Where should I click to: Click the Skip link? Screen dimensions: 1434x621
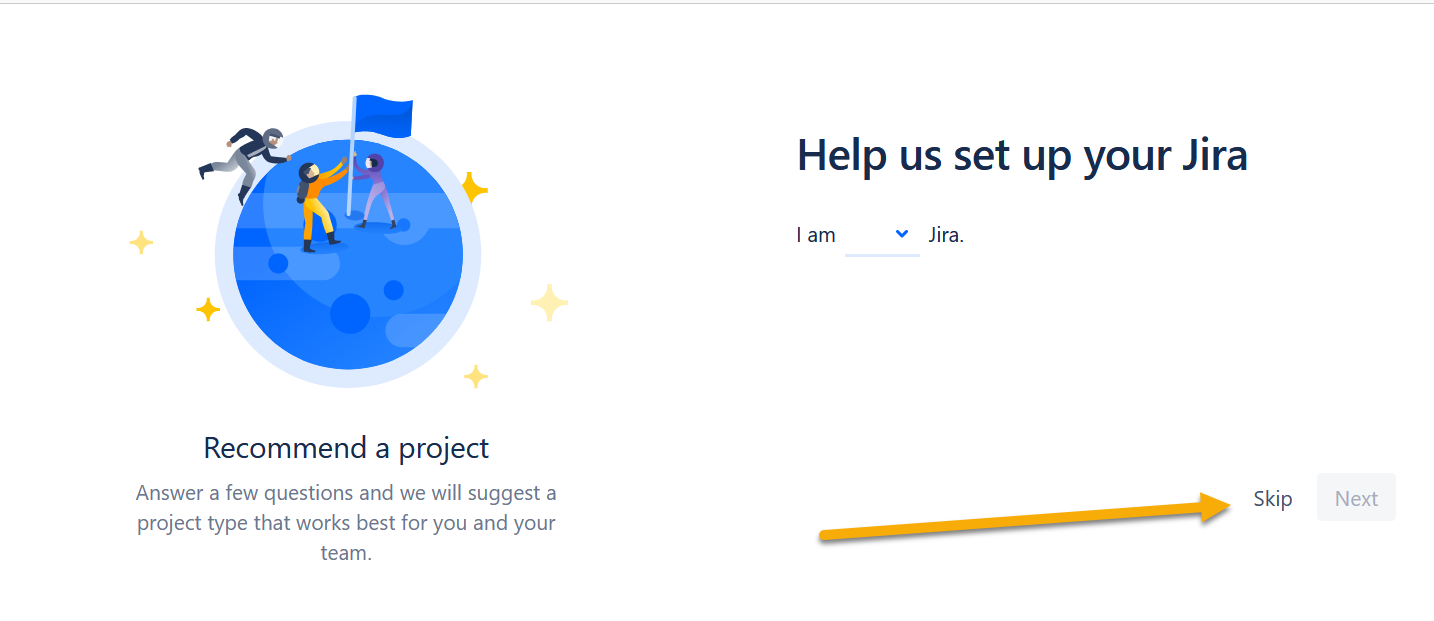(1272, 498)
